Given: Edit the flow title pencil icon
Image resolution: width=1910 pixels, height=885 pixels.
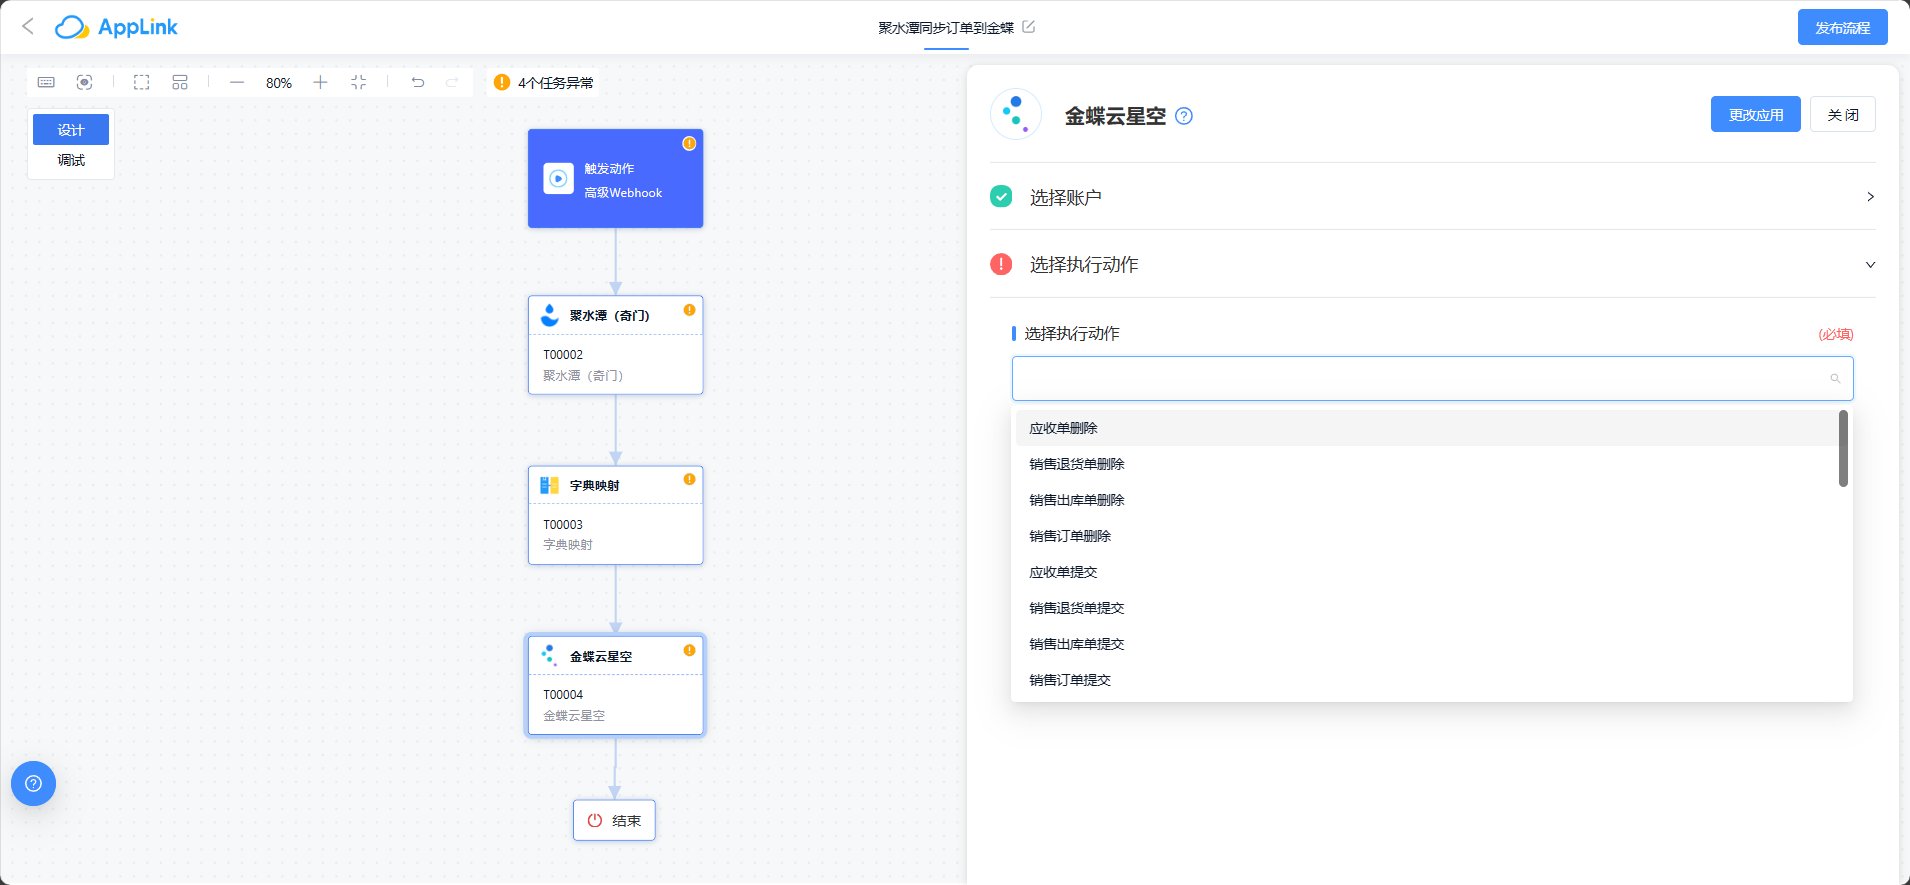Looking at the screenshot, I should [x=1029, y=27].
